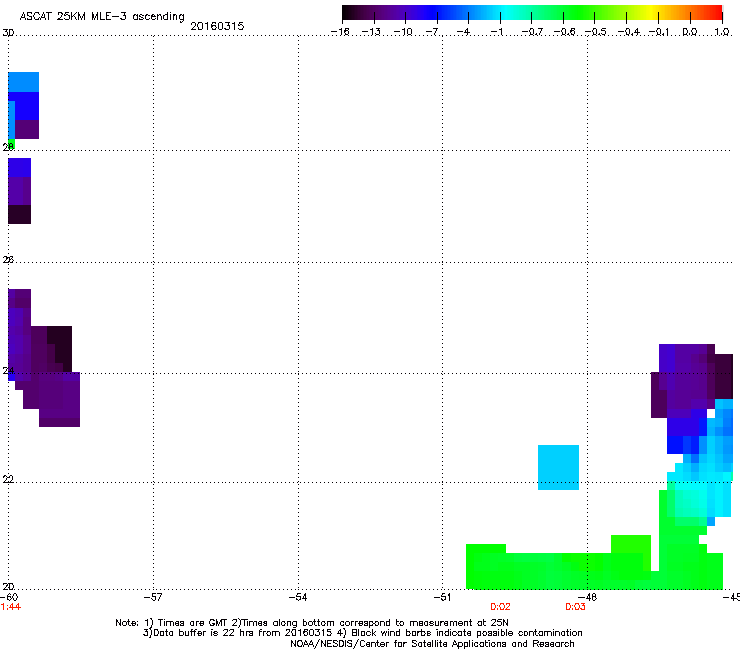Click longitude label -60
The height and width of the screenshot is (650, 740).
click(x=9, y=597)
